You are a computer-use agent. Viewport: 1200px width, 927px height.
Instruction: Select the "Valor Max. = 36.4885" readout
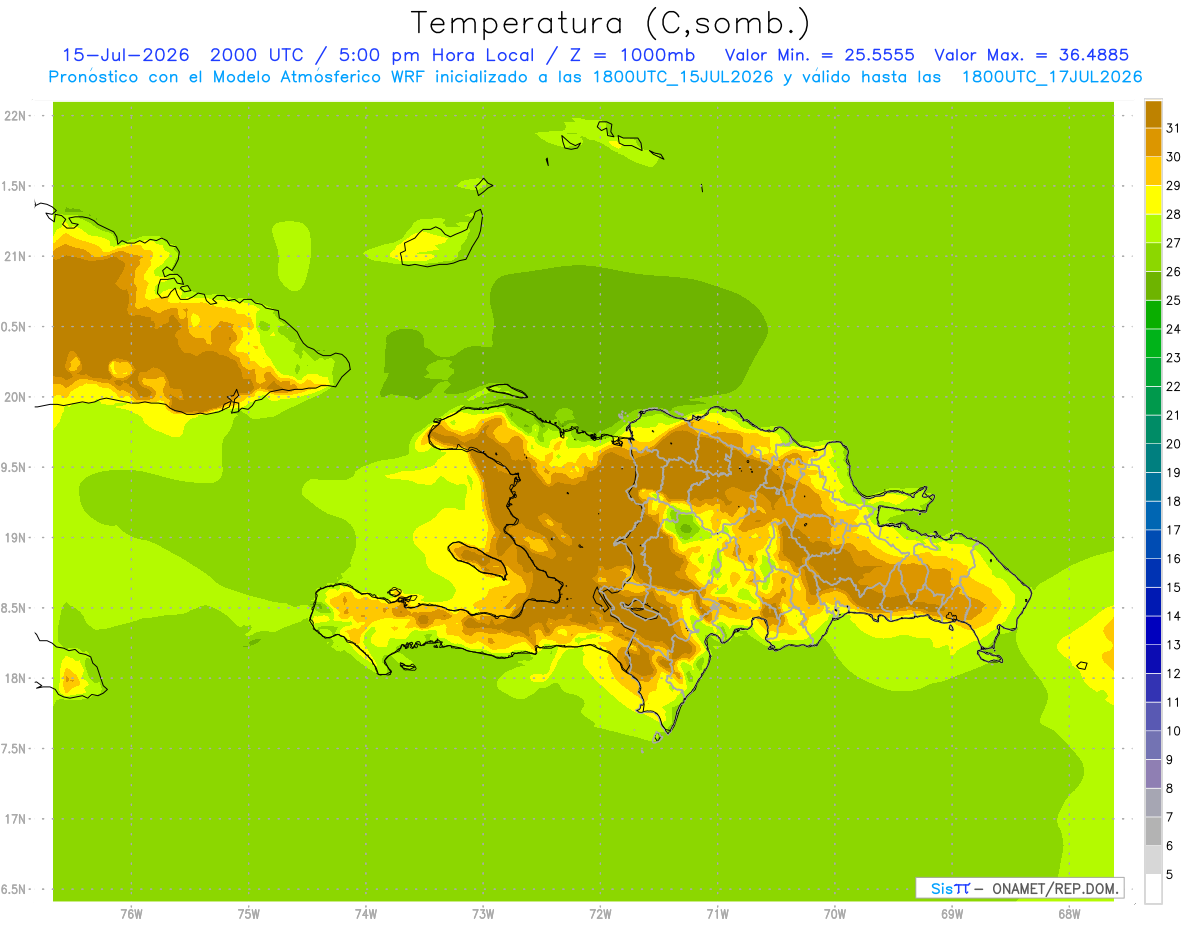point(1031,55)
